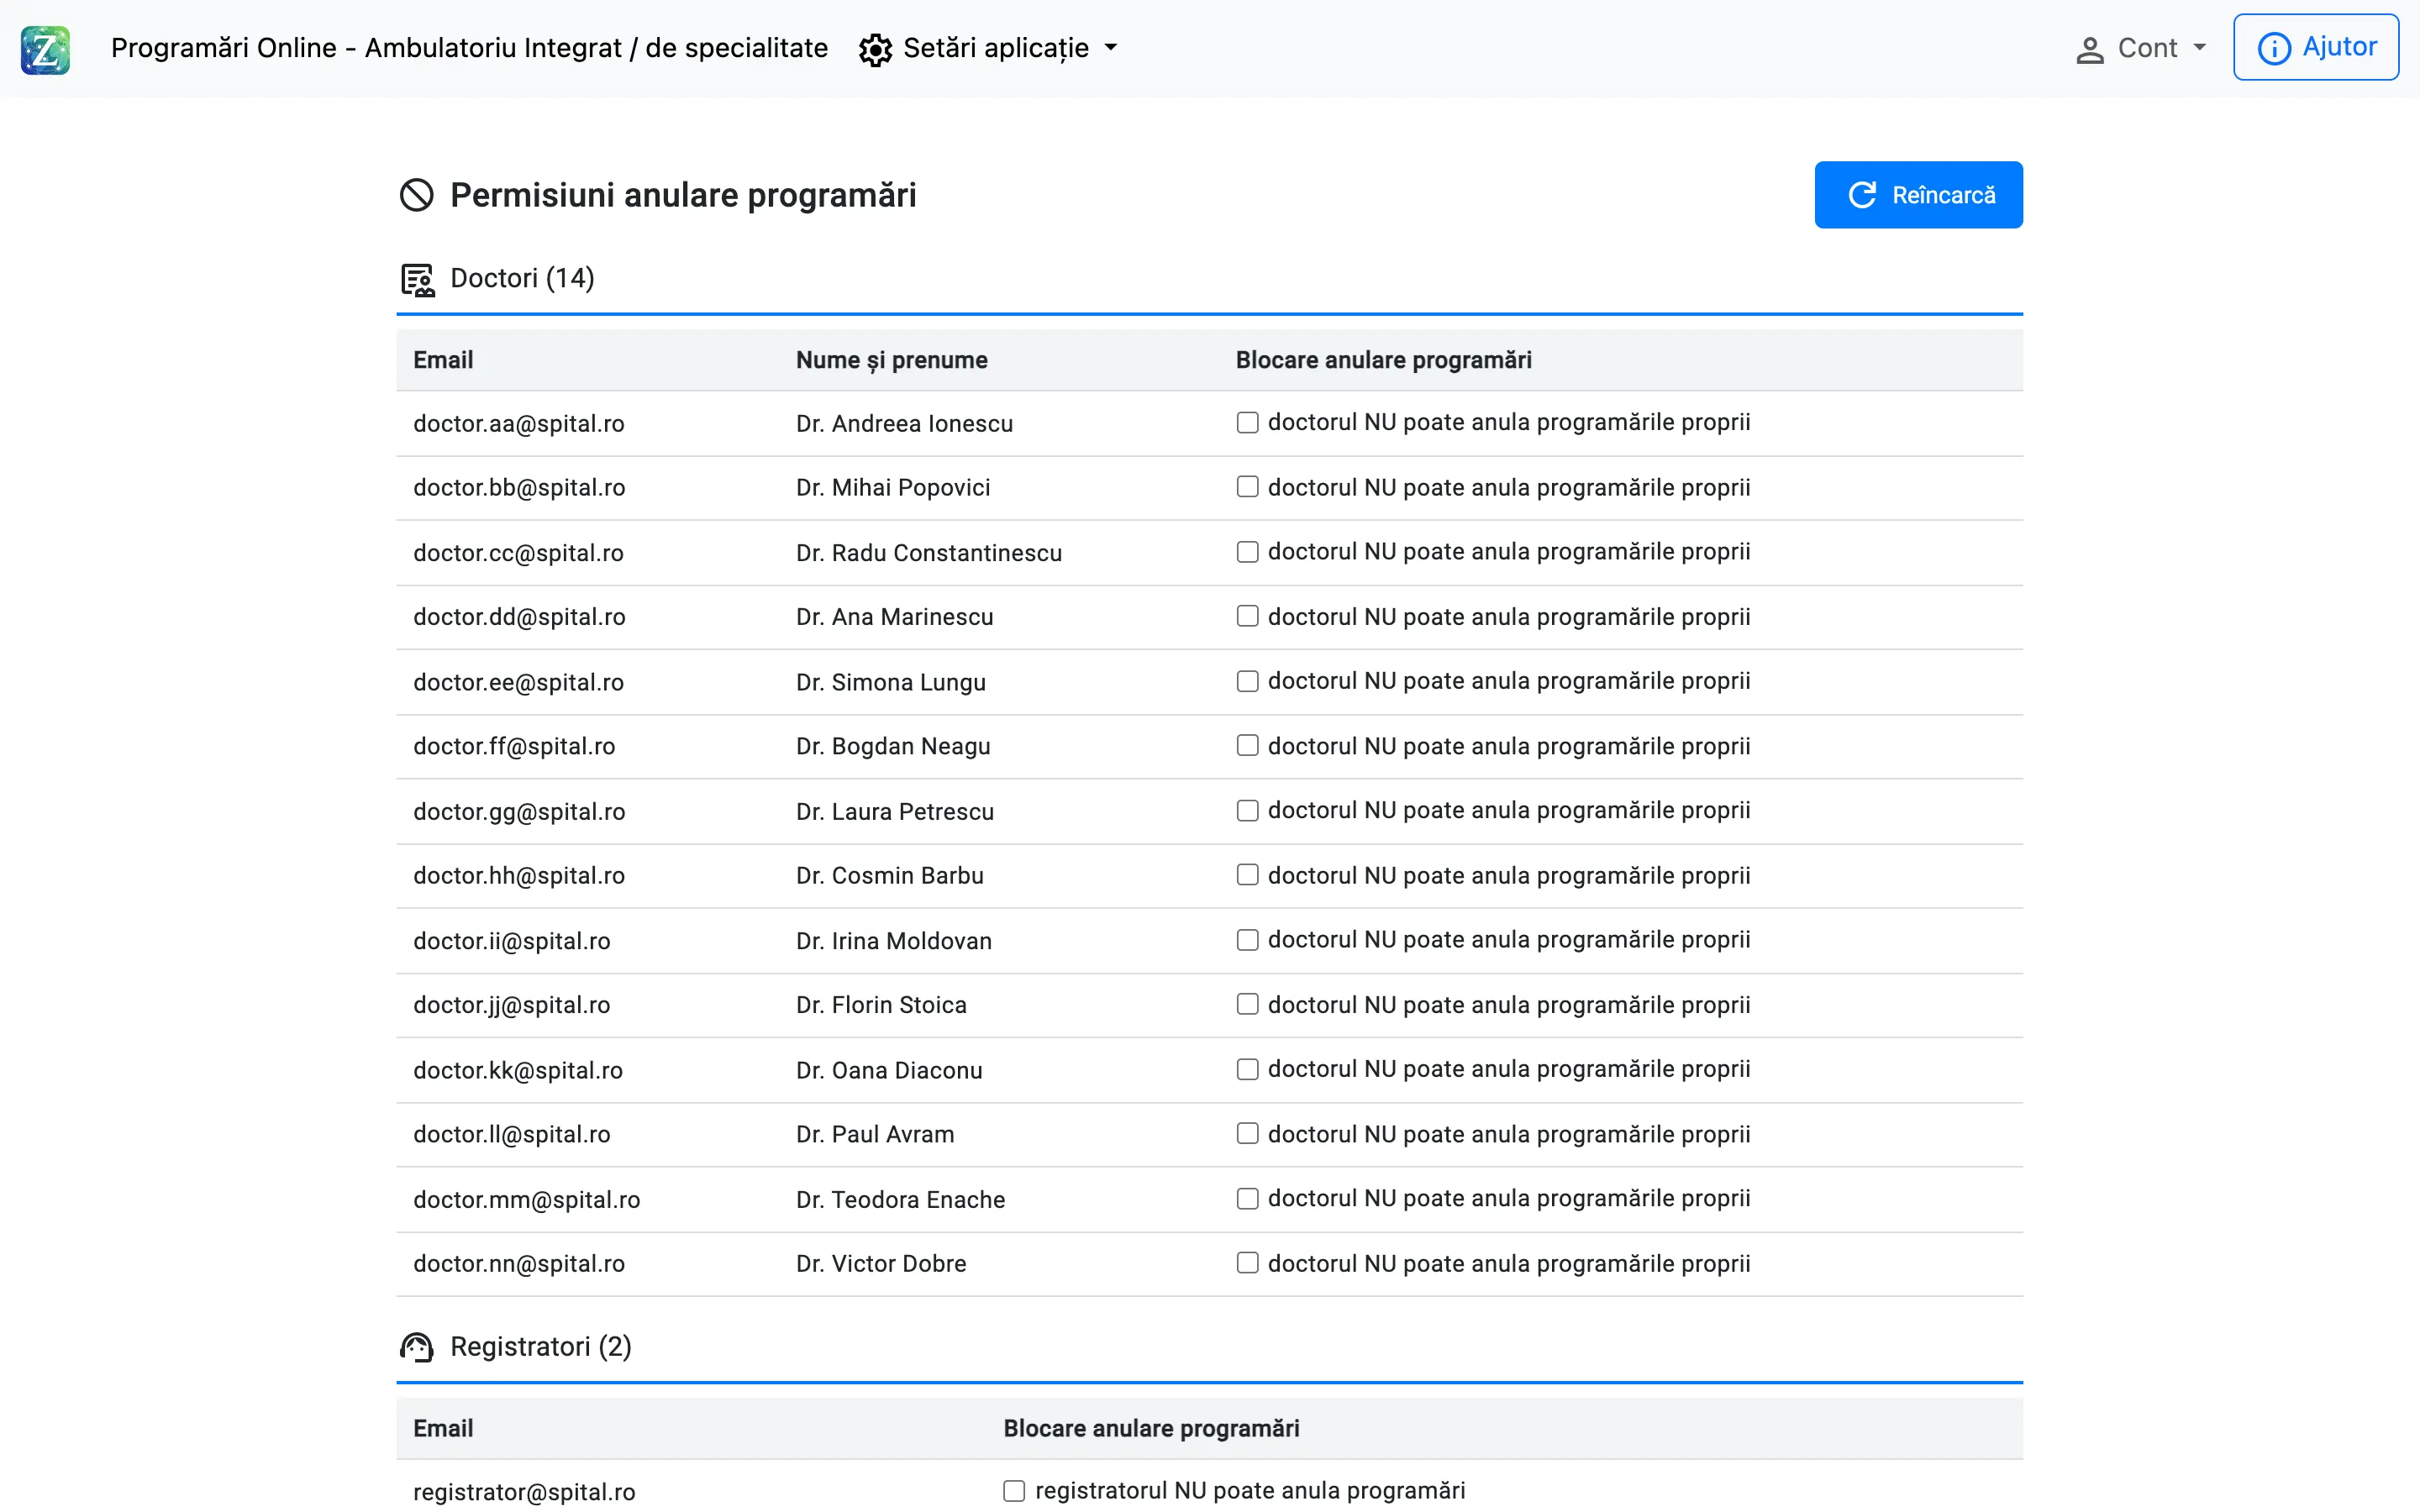Click the Permisiuni anulare programări title
The width and height of the screenshot is (2420, 1512).
[683, 195]
